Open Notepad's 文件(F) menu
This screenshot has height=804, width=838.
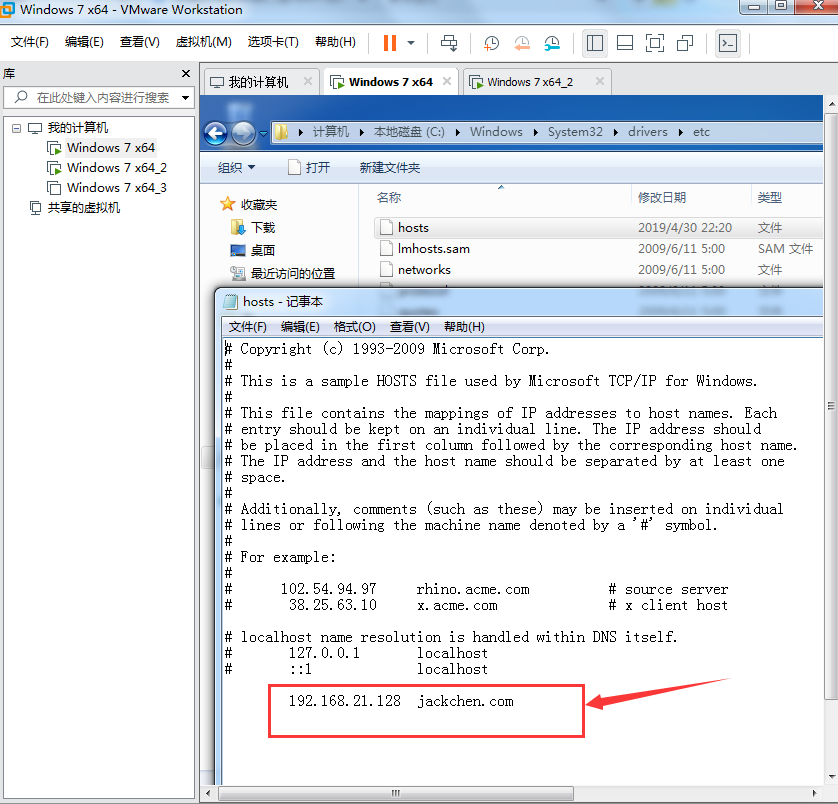[x=247, y=327]
